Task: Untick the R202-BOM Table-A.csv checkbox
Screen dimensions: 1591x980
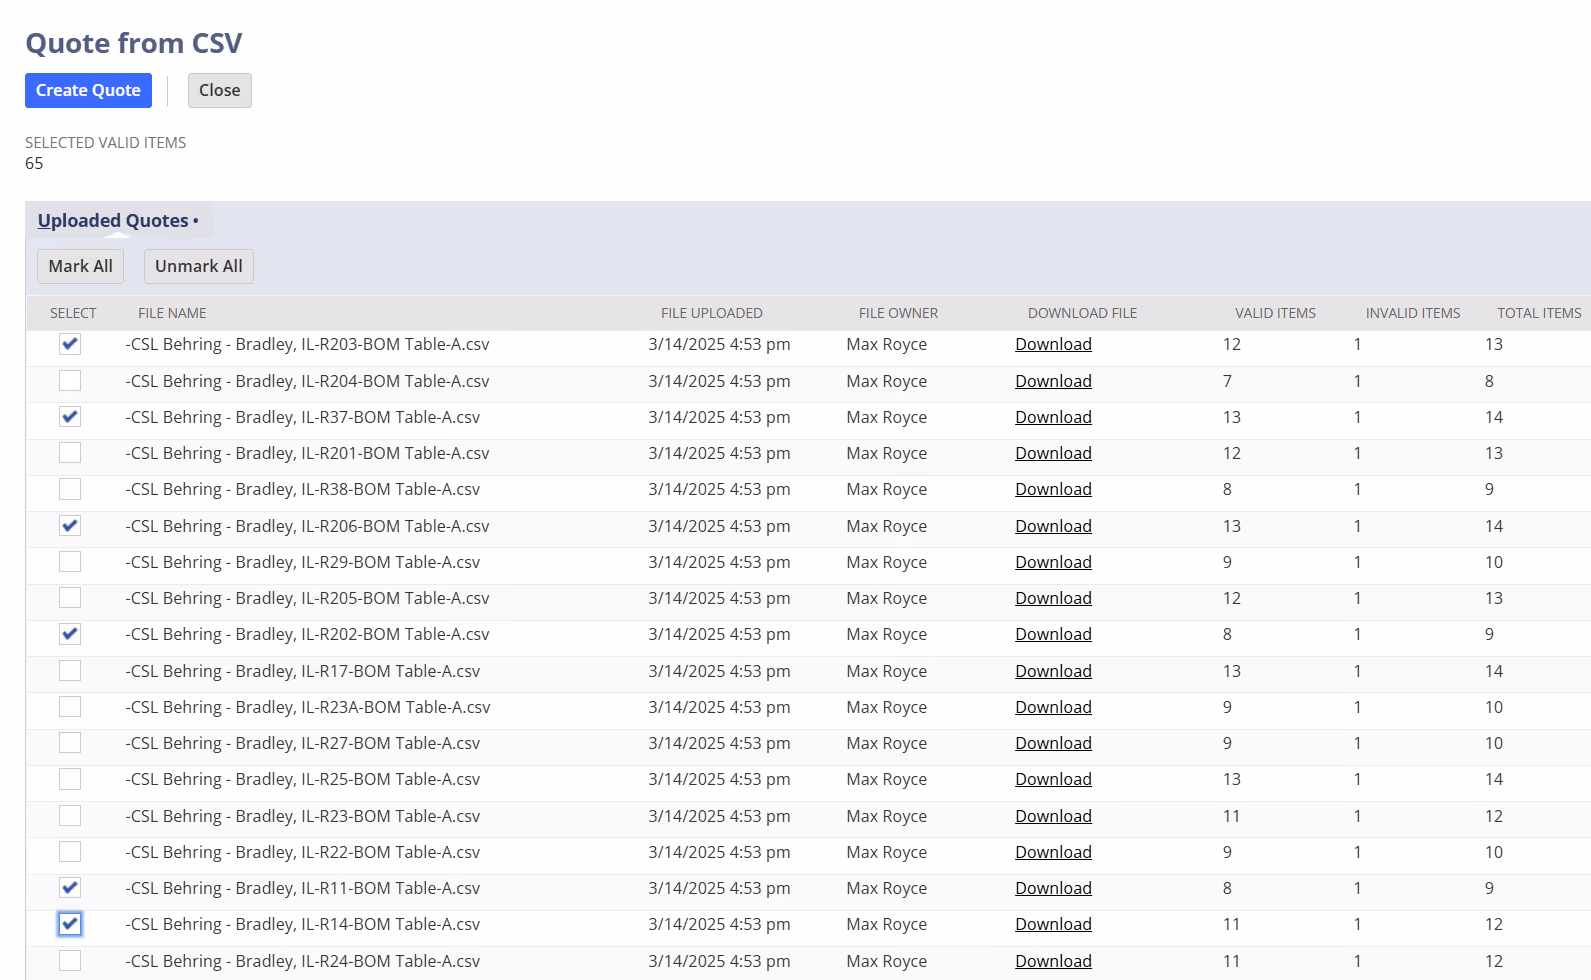Action: coord(70,634)
